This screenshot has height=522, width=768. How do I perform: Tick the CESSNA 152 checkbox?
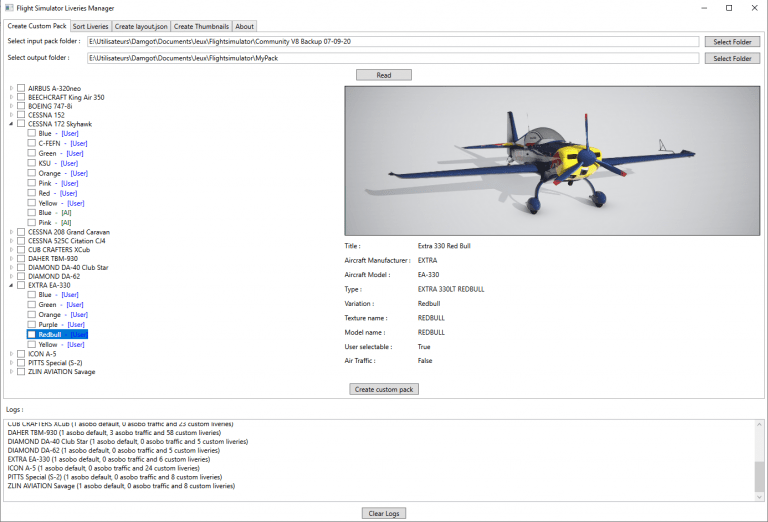21,115
